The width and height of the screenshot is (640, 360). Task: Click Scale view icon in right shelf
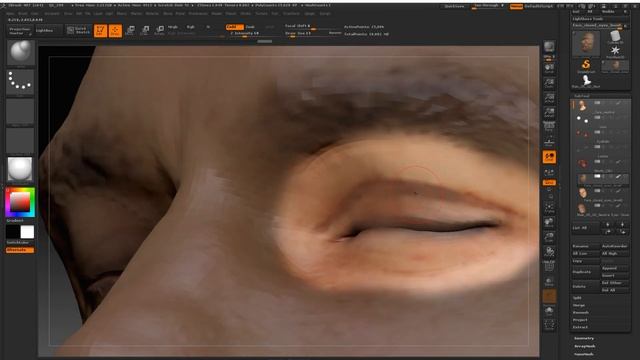(x=549, y=237)
